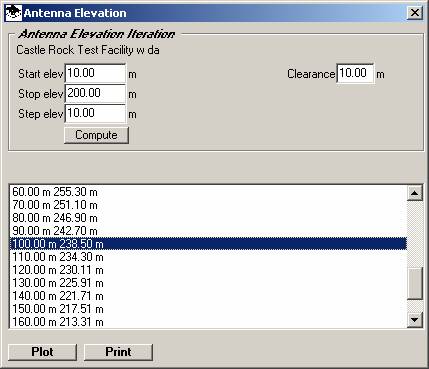429x369 pixels.
Task: Click the results list scroll down arrow
Action: (x=415, y=320)
